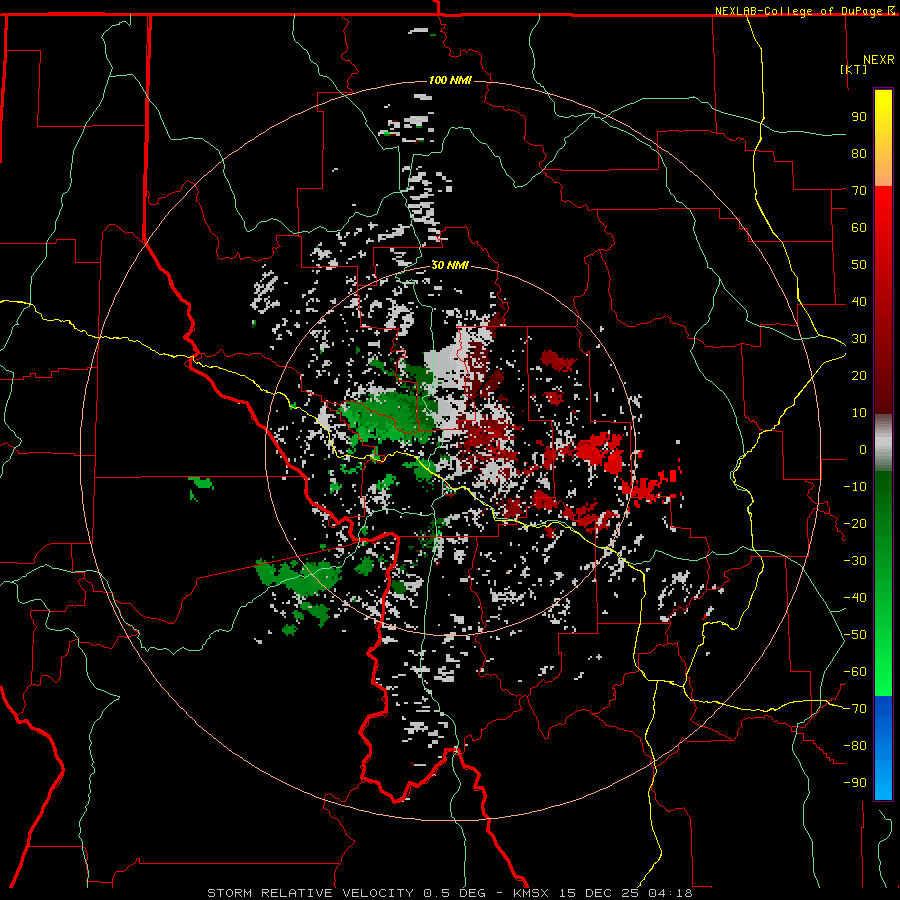The height and width of the screenshot is (900, 900).
Task: Pick the light blue segment near -90
Action: 883,781
